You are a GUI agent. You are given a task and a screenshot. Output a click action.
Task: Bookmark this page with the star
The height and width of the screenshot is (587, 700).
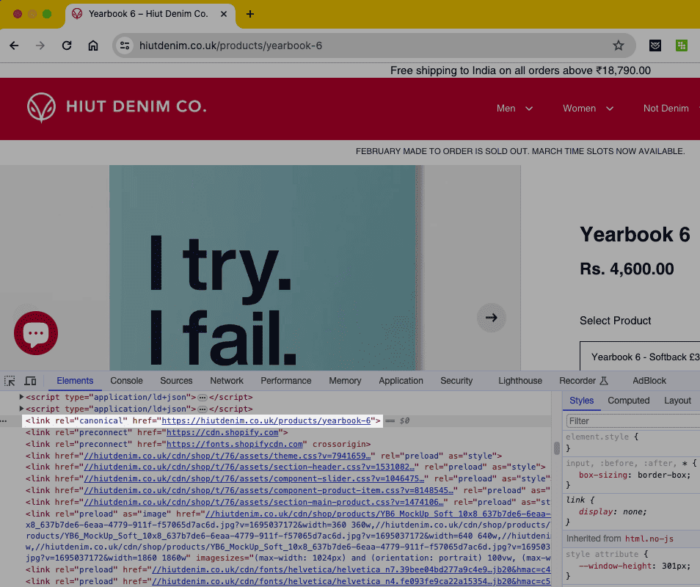[618, 46]
